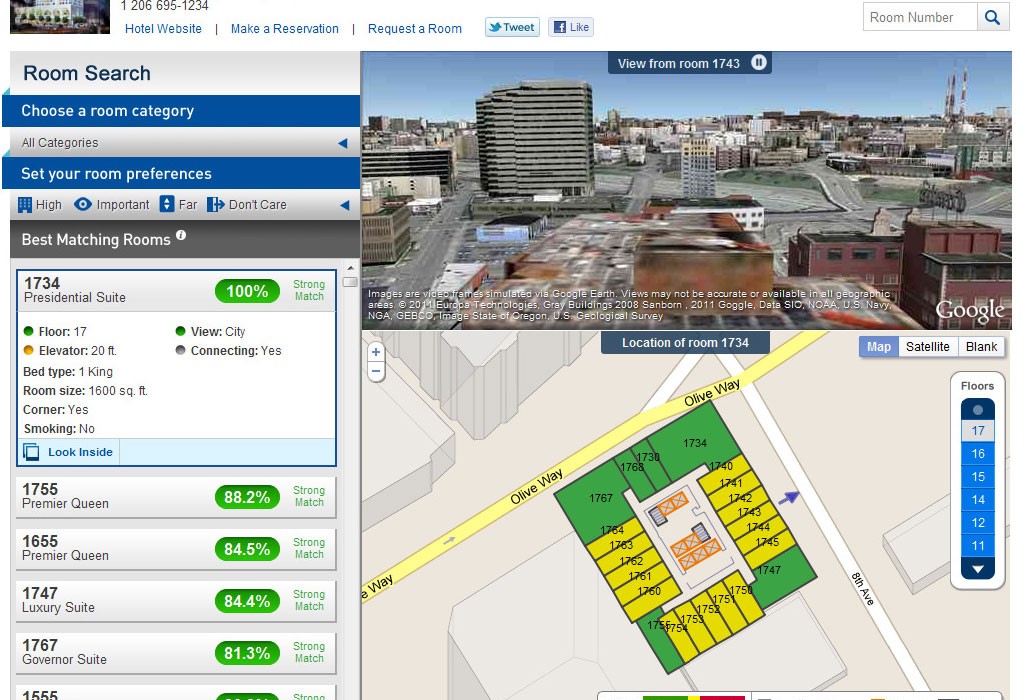1023x700 pixels.
Task: Select the High floor preference icon
Action: 26,205
